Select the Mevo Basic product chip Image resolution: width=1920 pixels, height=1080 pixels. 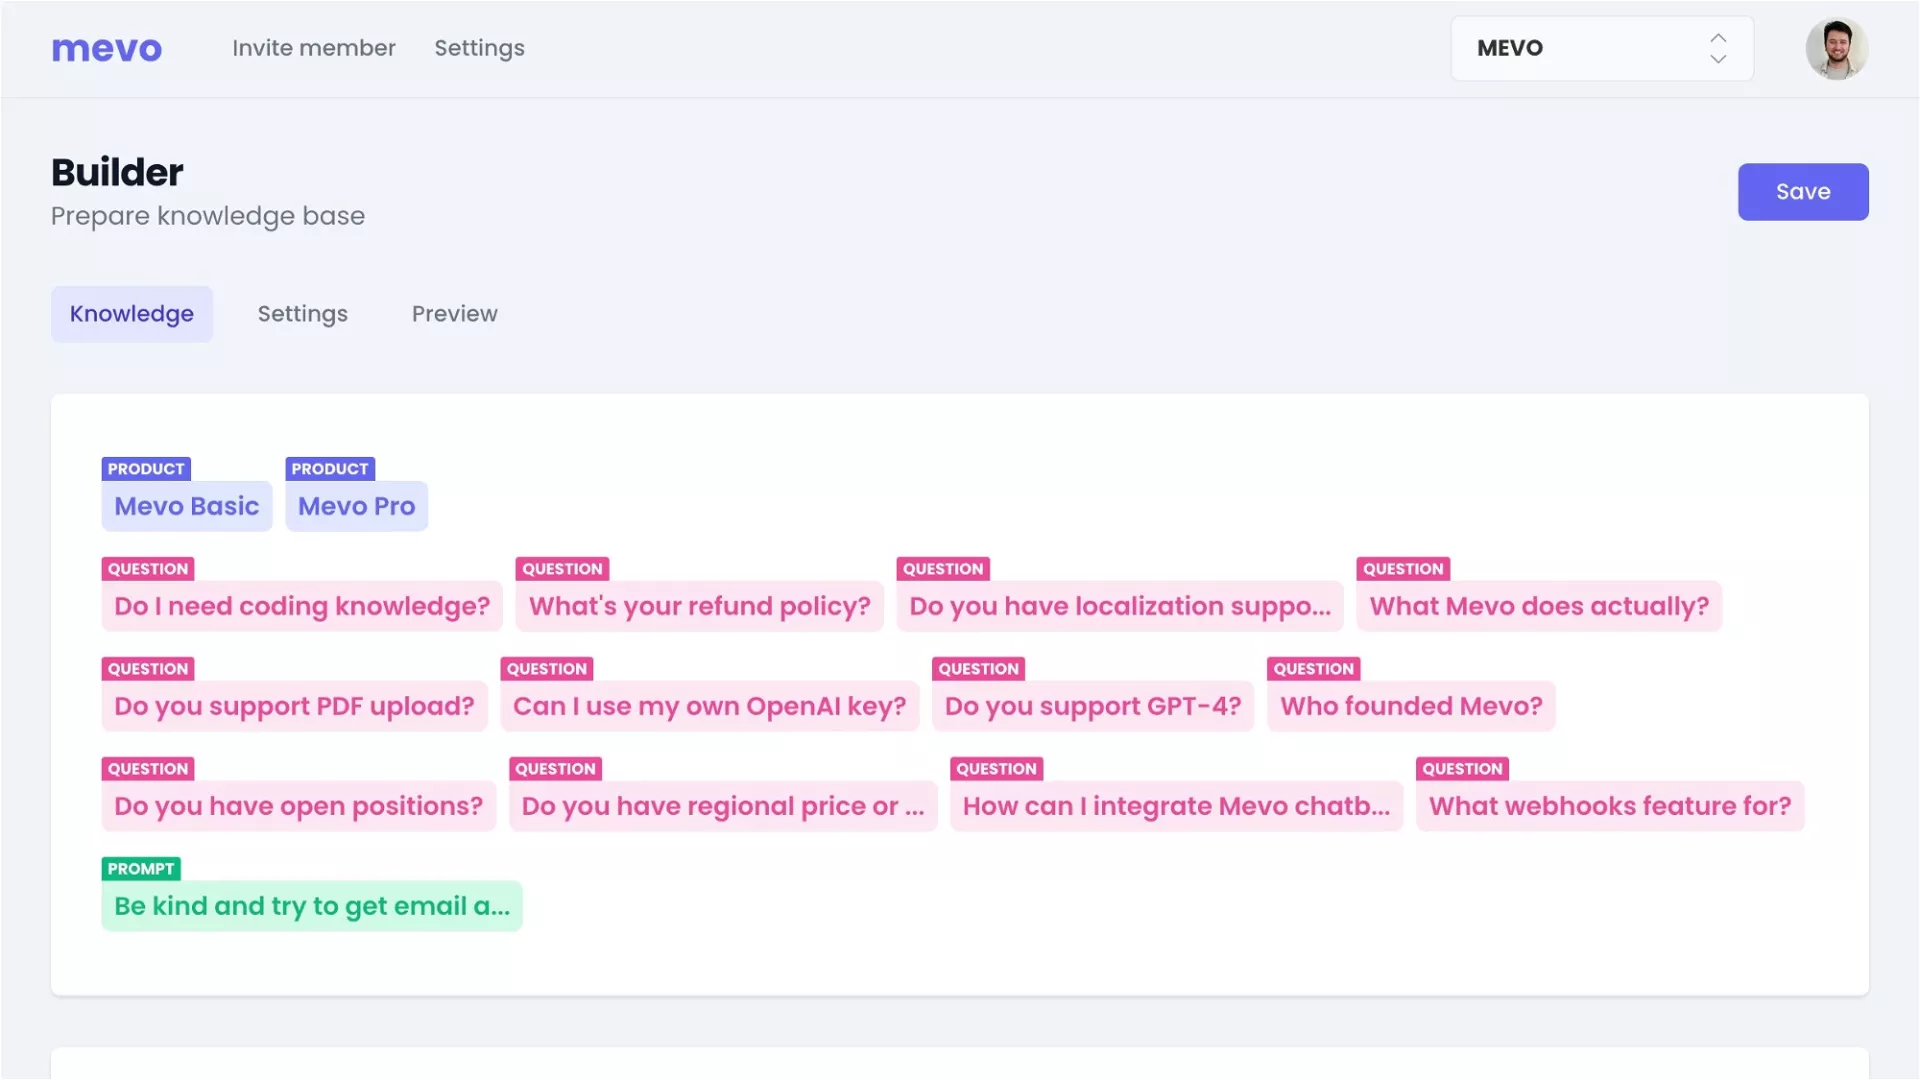coord(186,506)
